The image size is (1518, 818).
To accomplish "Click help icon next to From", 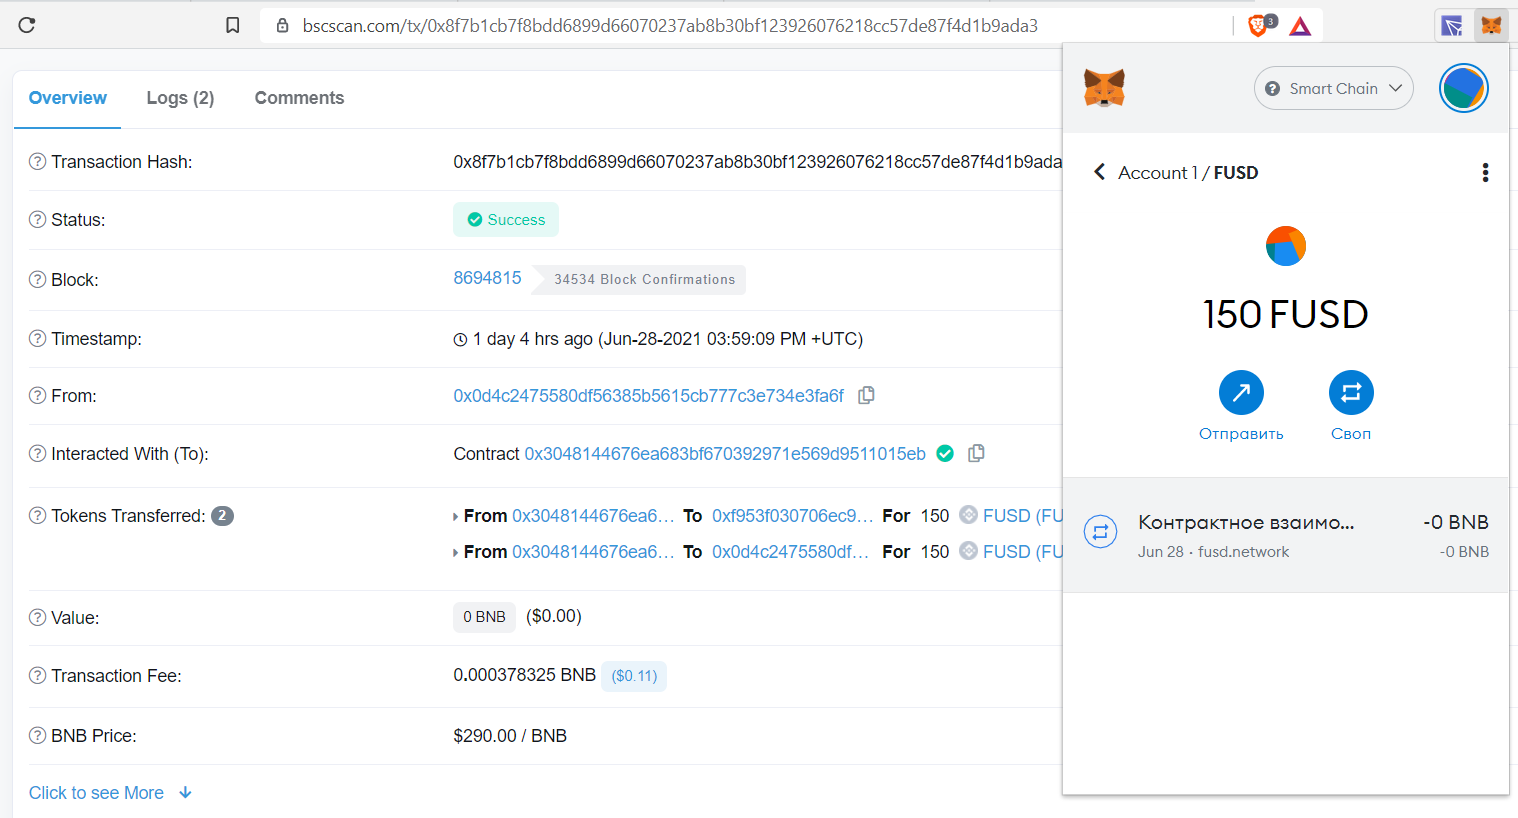I will tap(37, 395).
